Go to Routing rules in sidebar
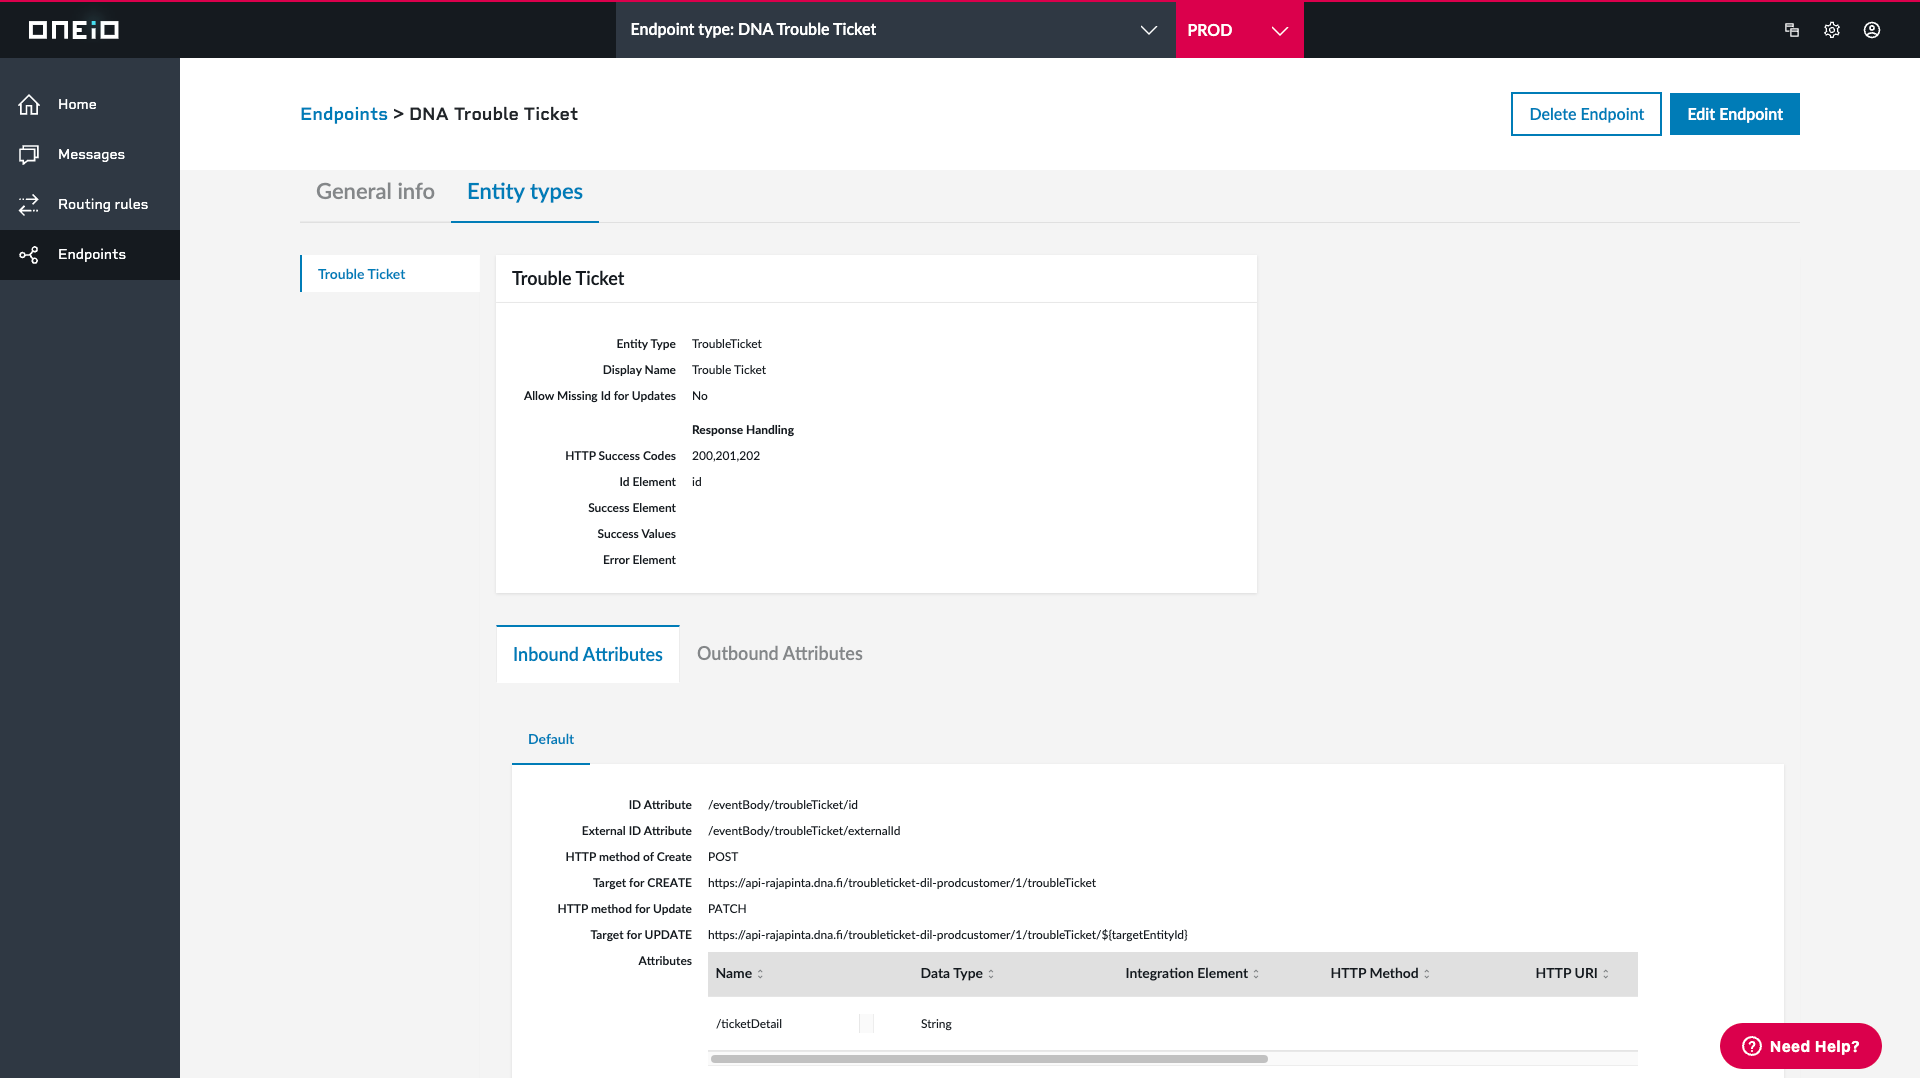Viewport: 1920px width, 1078px height. (x=90, y=204)
